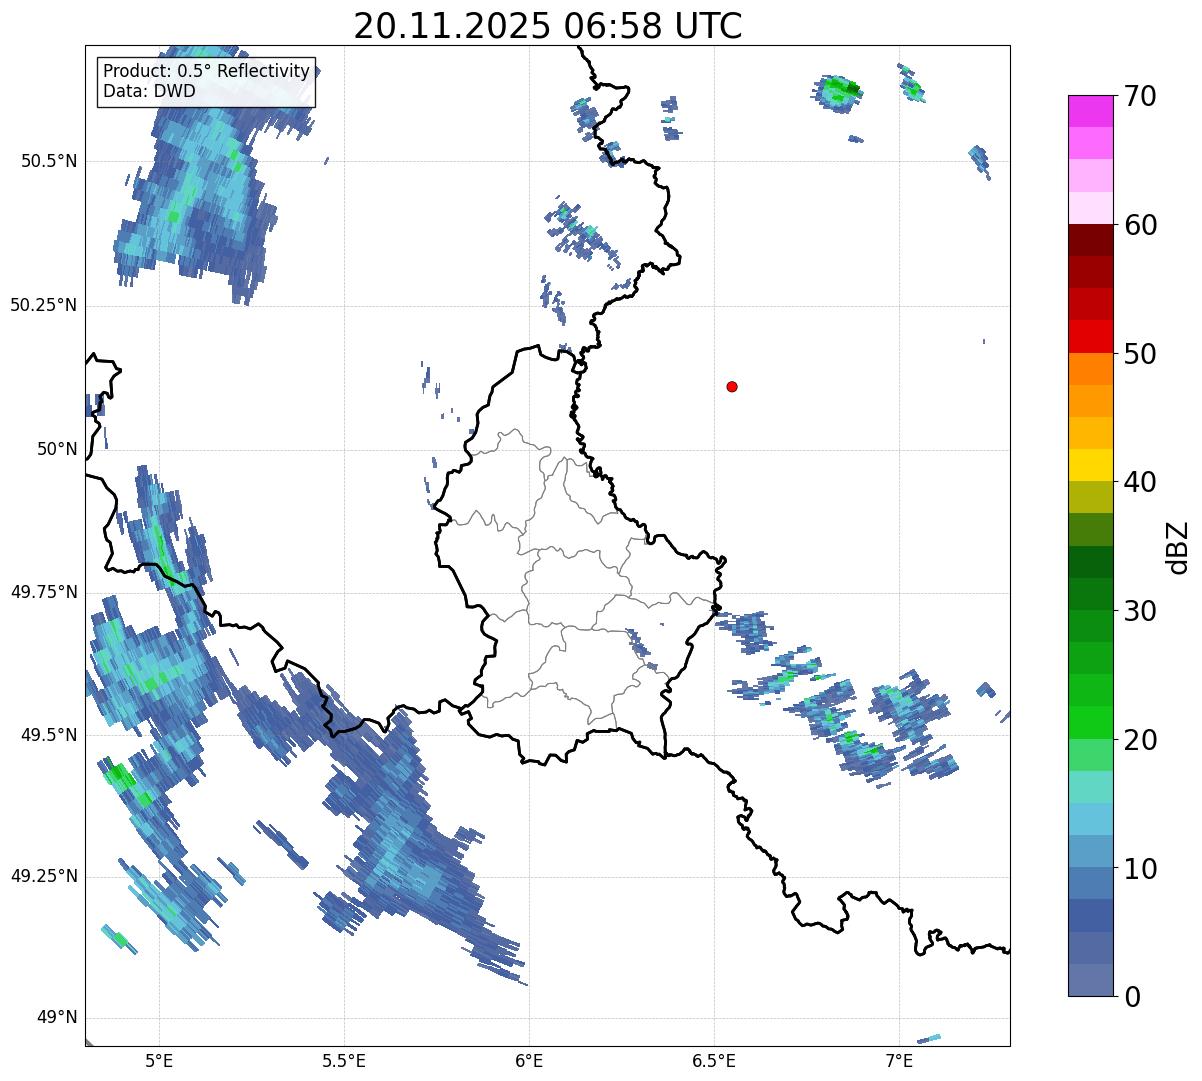Click the yellow 40 dBZ colorbar swatch
1202x1081 pixels.
pos(1090,465)
